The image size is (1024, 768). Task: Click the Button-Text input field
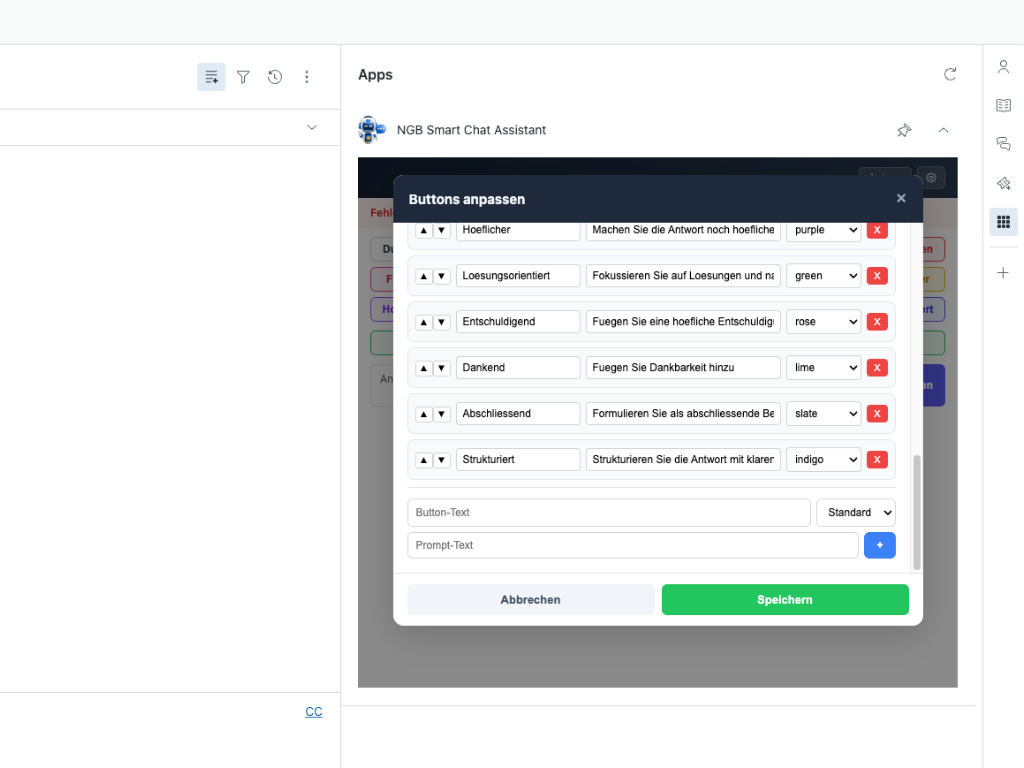point(608,512)
